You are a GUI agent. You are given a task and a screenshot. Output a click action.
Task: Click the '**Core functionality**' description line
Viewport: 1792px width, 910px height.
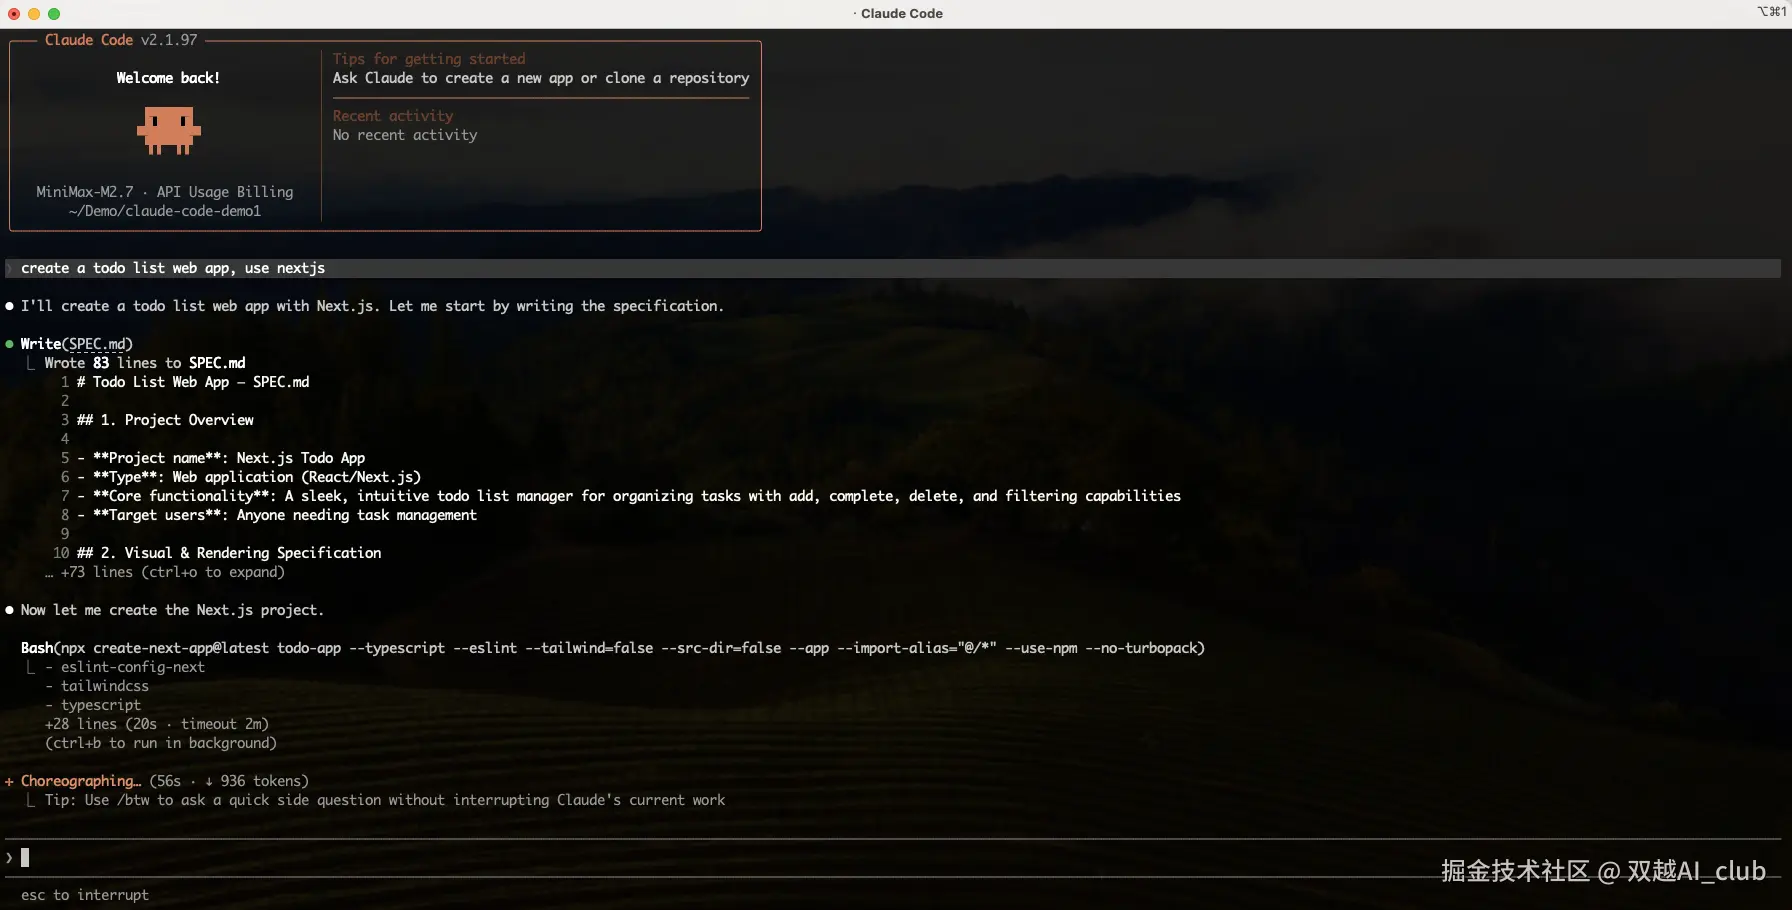point(629,496)
